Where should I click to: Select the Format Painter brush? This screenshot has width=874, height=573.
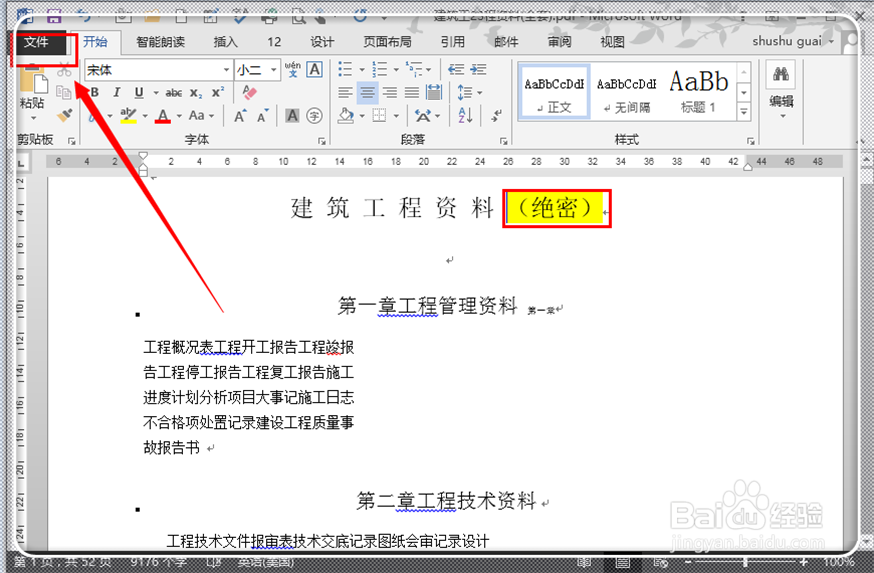65,115
